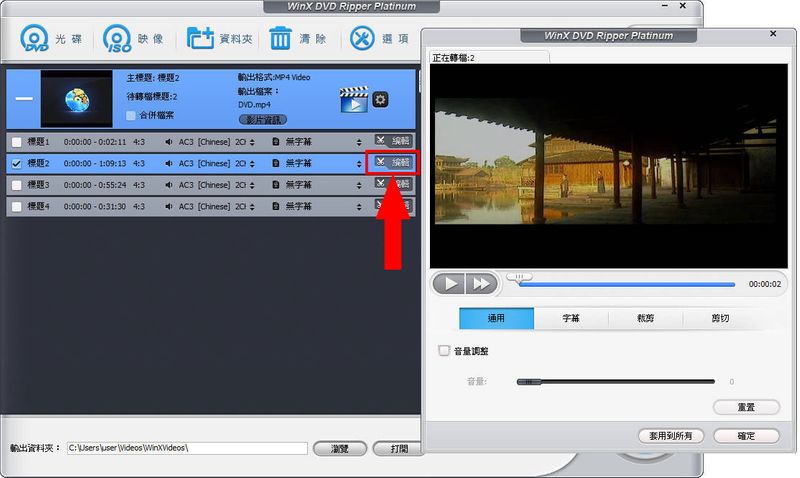Open subtitle dropdown for 標題2

pos(359,164)
